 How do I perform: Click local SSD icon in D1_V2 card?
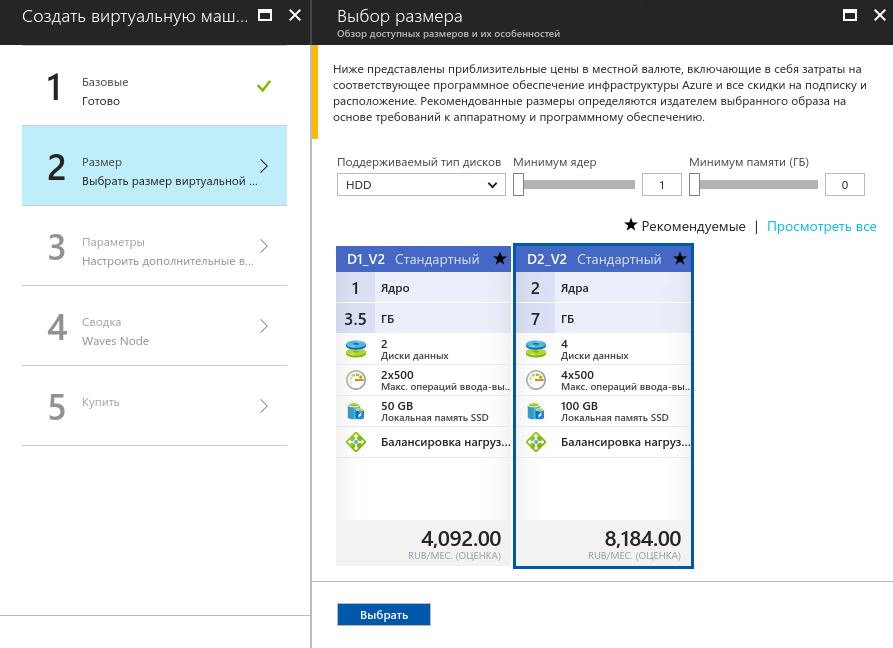tap(356, 411)
